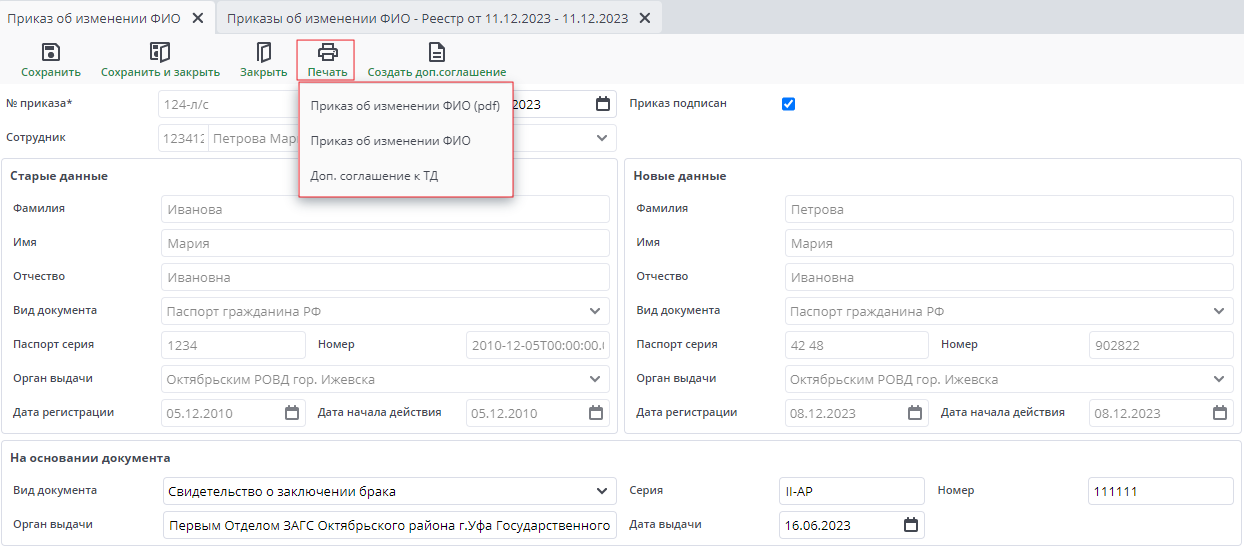Click the Save and close (Сохранить и закрыть) icon
This screenshot has height=551, width=1244.
160,52
